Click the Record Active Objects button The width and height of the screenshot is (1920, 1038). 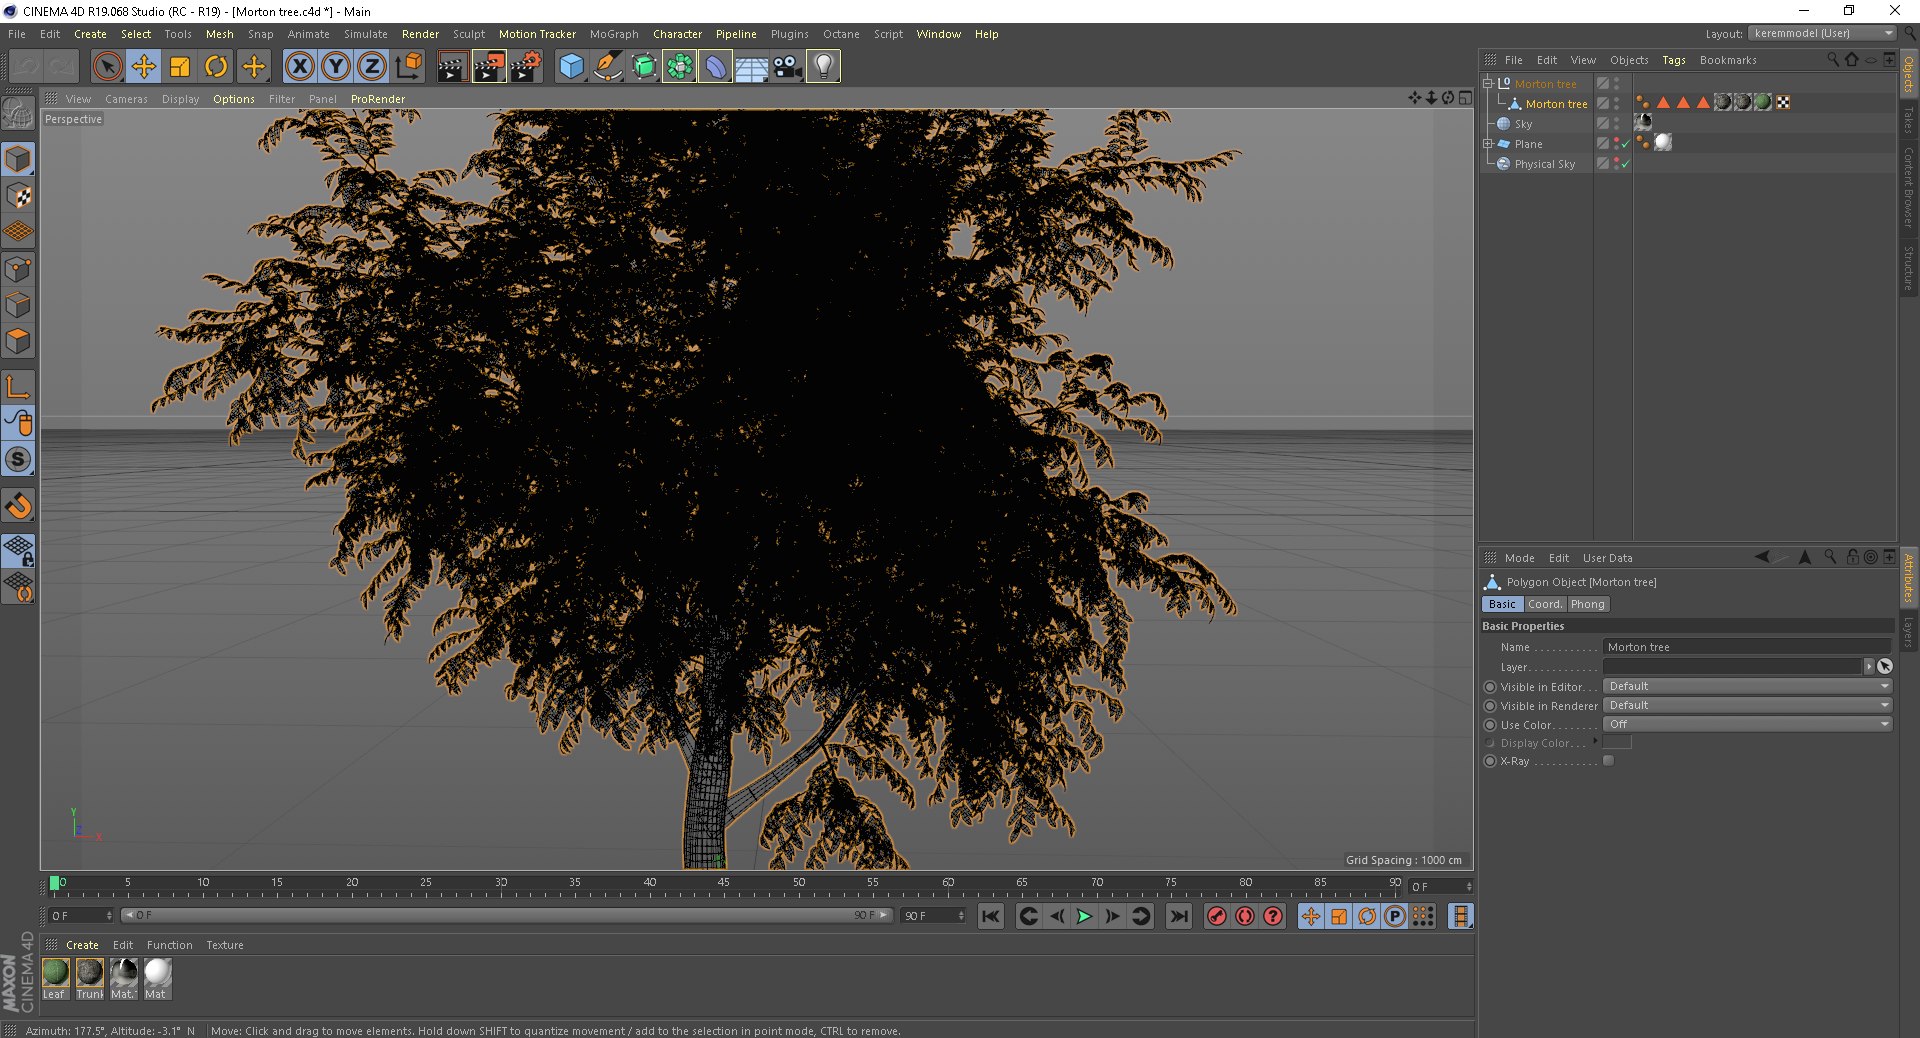(1216, 916)
